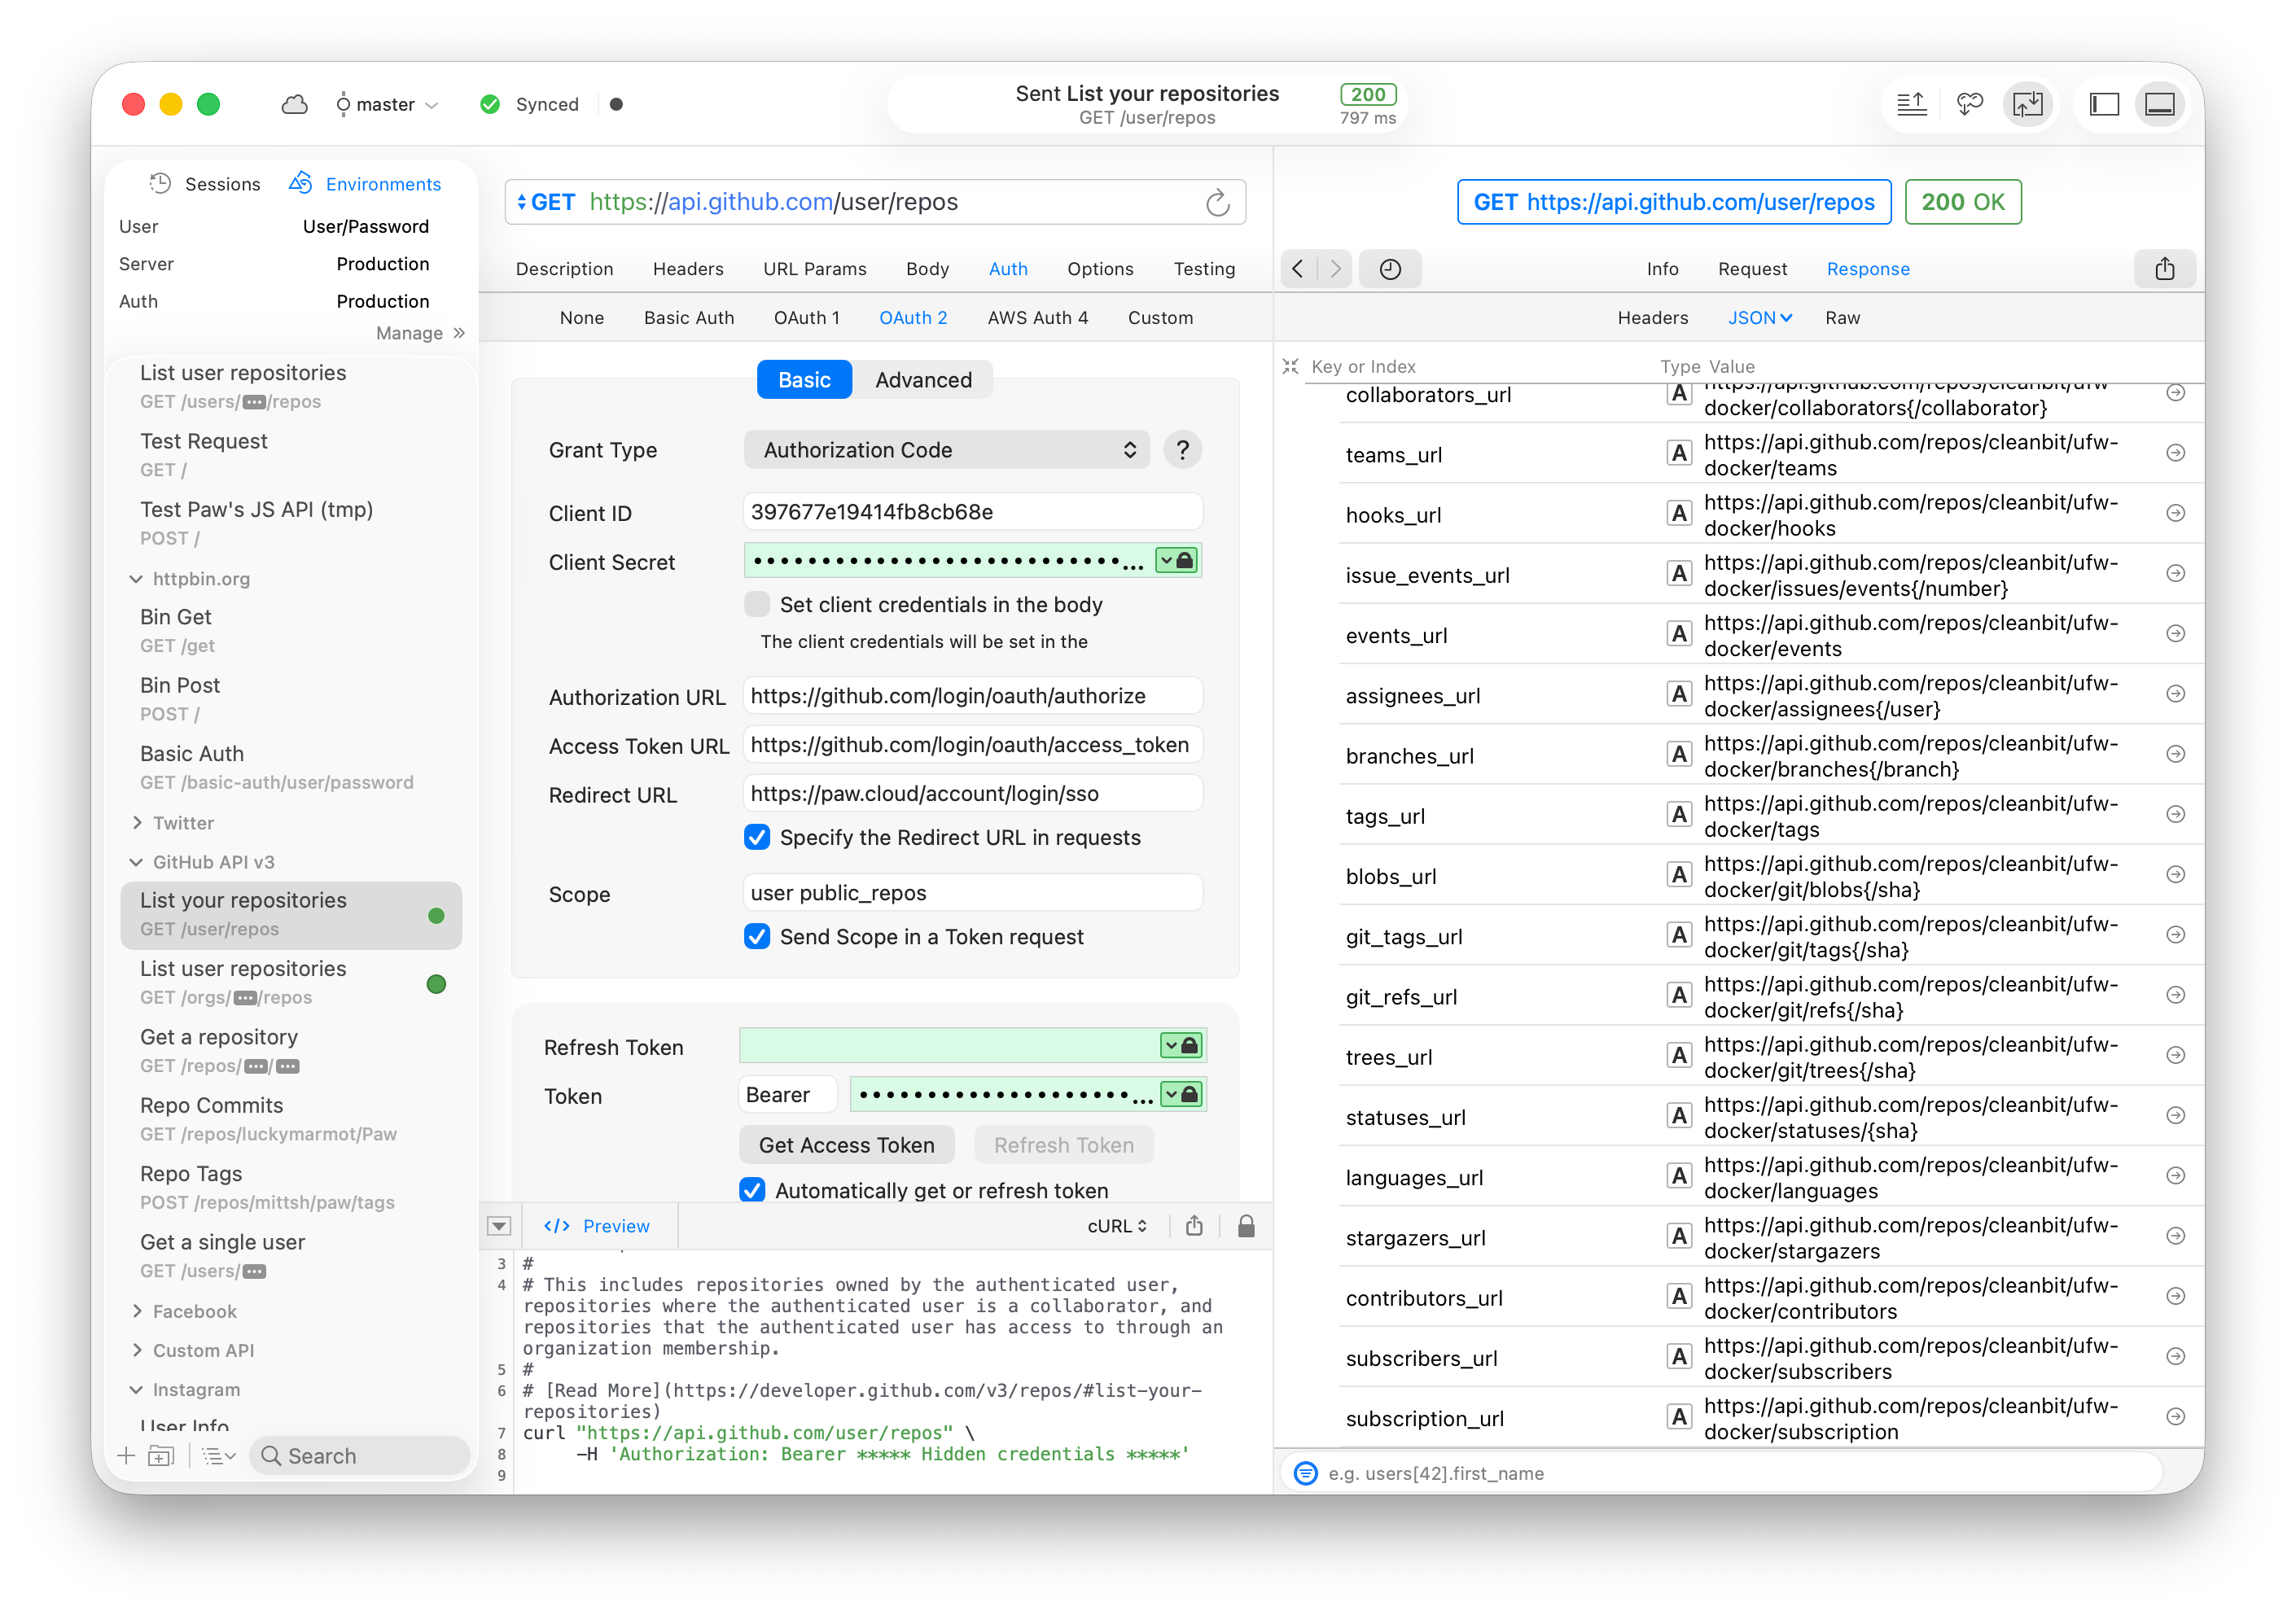Click the Scope input field
The height and width of the screenshot is (1615, 2296).
click(x=972, y=893)
